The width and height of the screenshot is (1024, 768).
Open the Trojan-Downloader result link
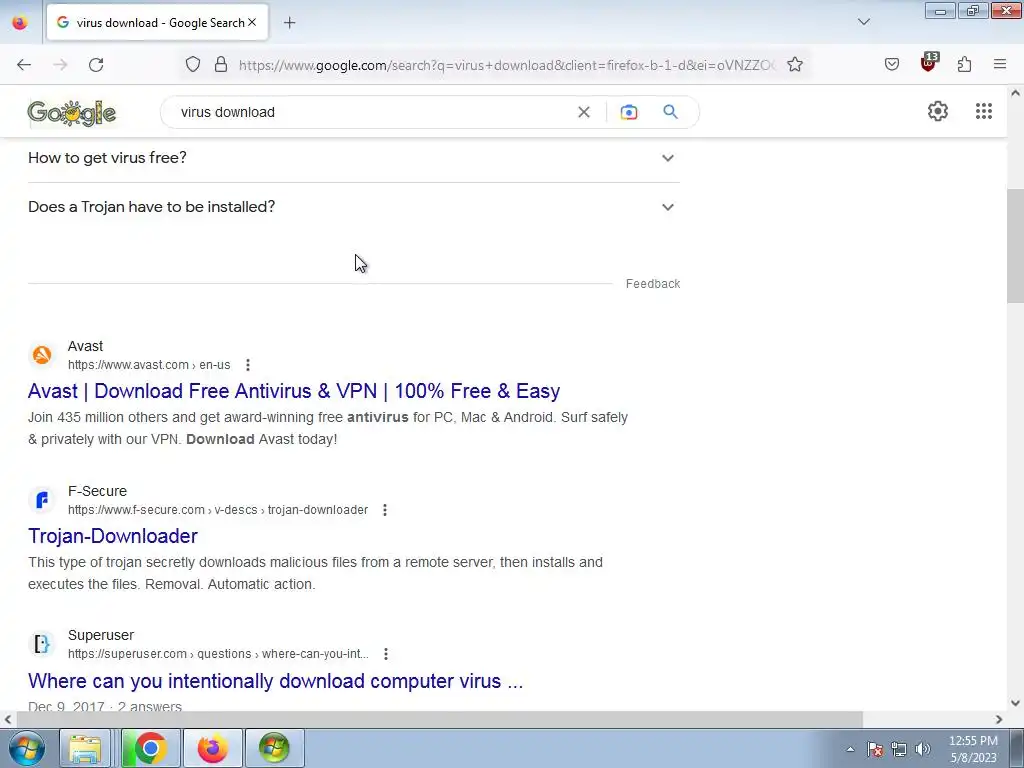tap(113, 536)
